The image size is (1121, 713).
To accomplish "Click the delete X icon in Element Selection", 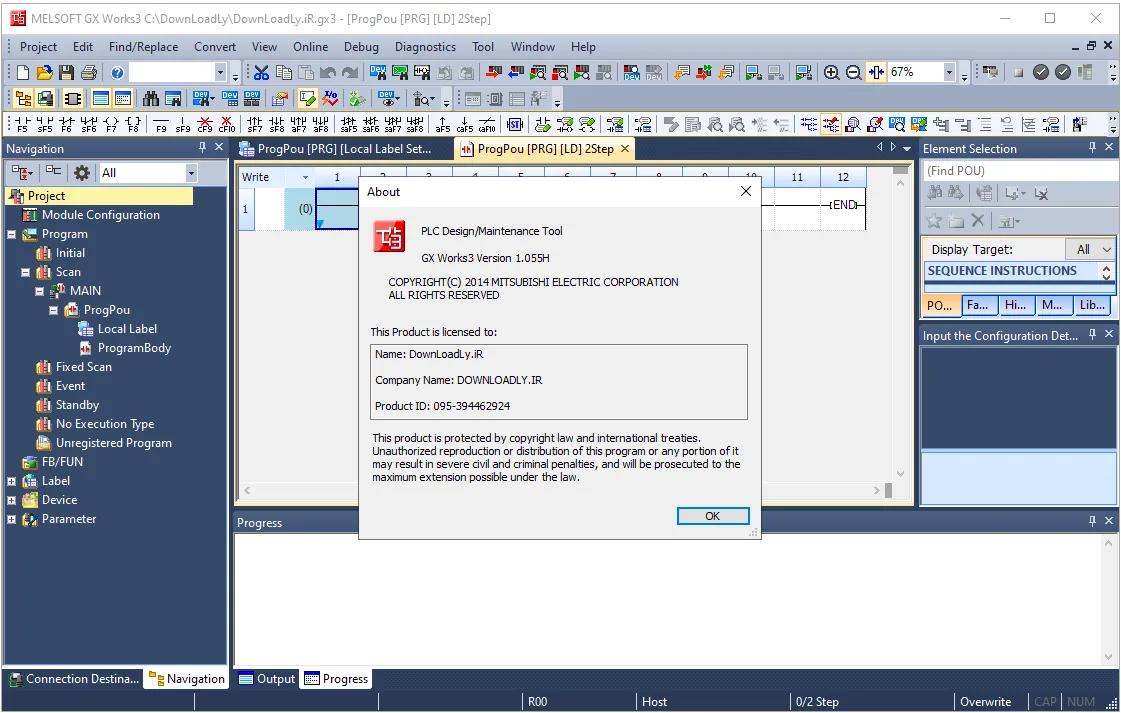I will (x=978, y=221).
